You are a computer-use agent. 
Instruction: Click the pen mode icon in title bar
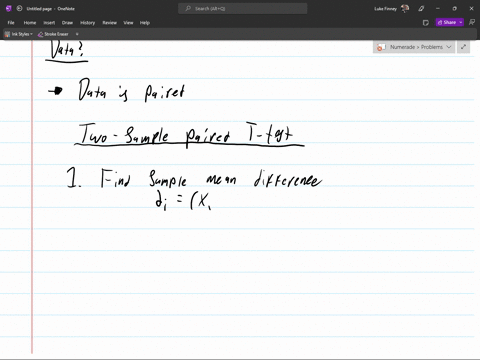coord(421,9)
